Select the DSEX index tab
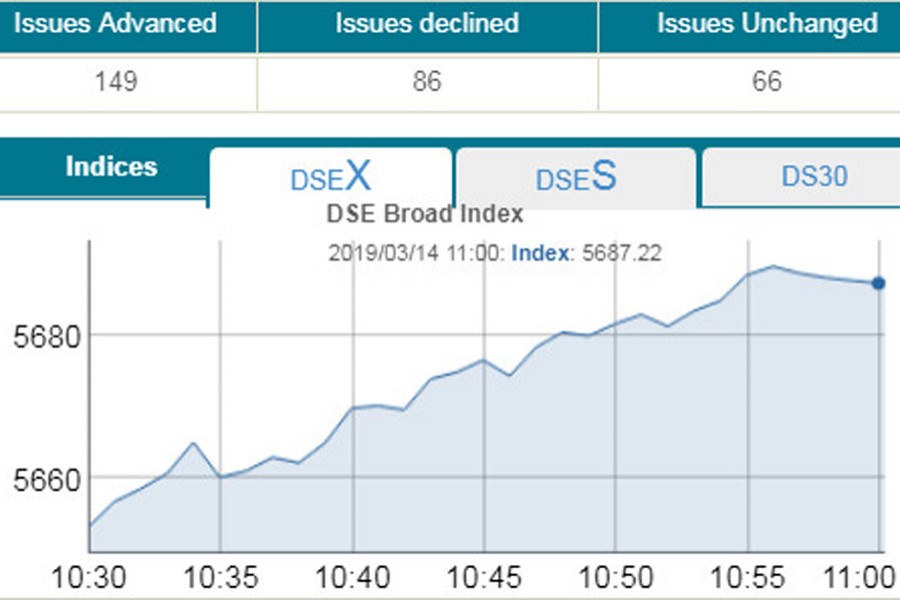This screenshot has height=600, width=900. 330,178
